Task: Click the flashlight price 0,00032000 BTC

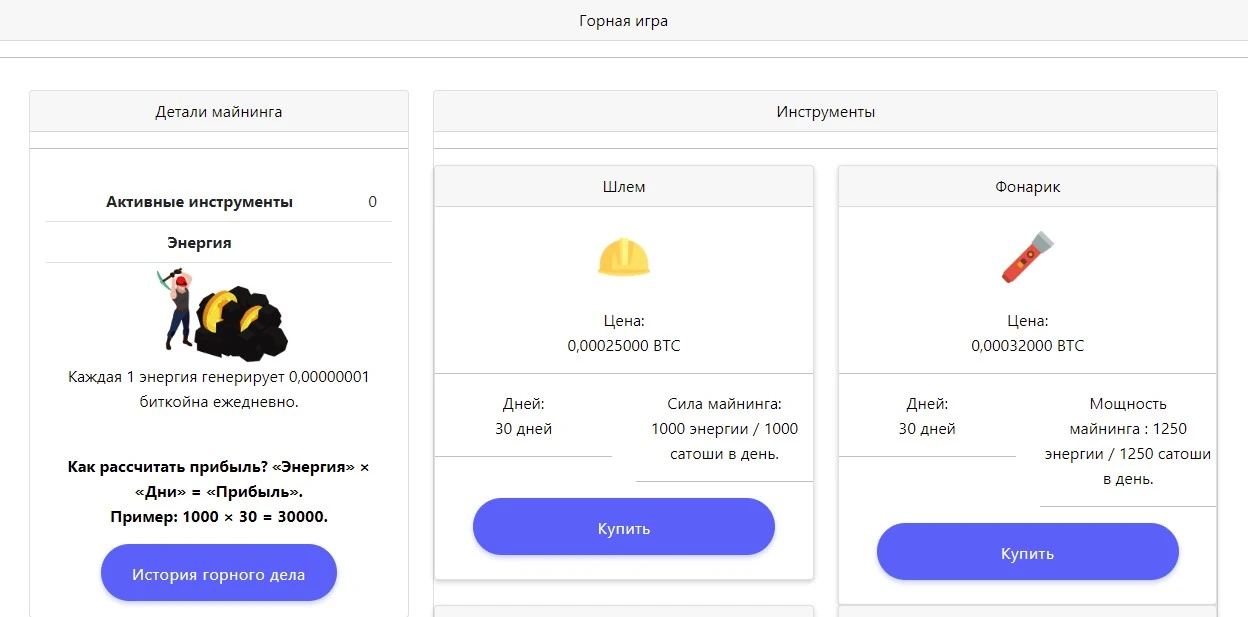Action: [x=1028, y=346]
